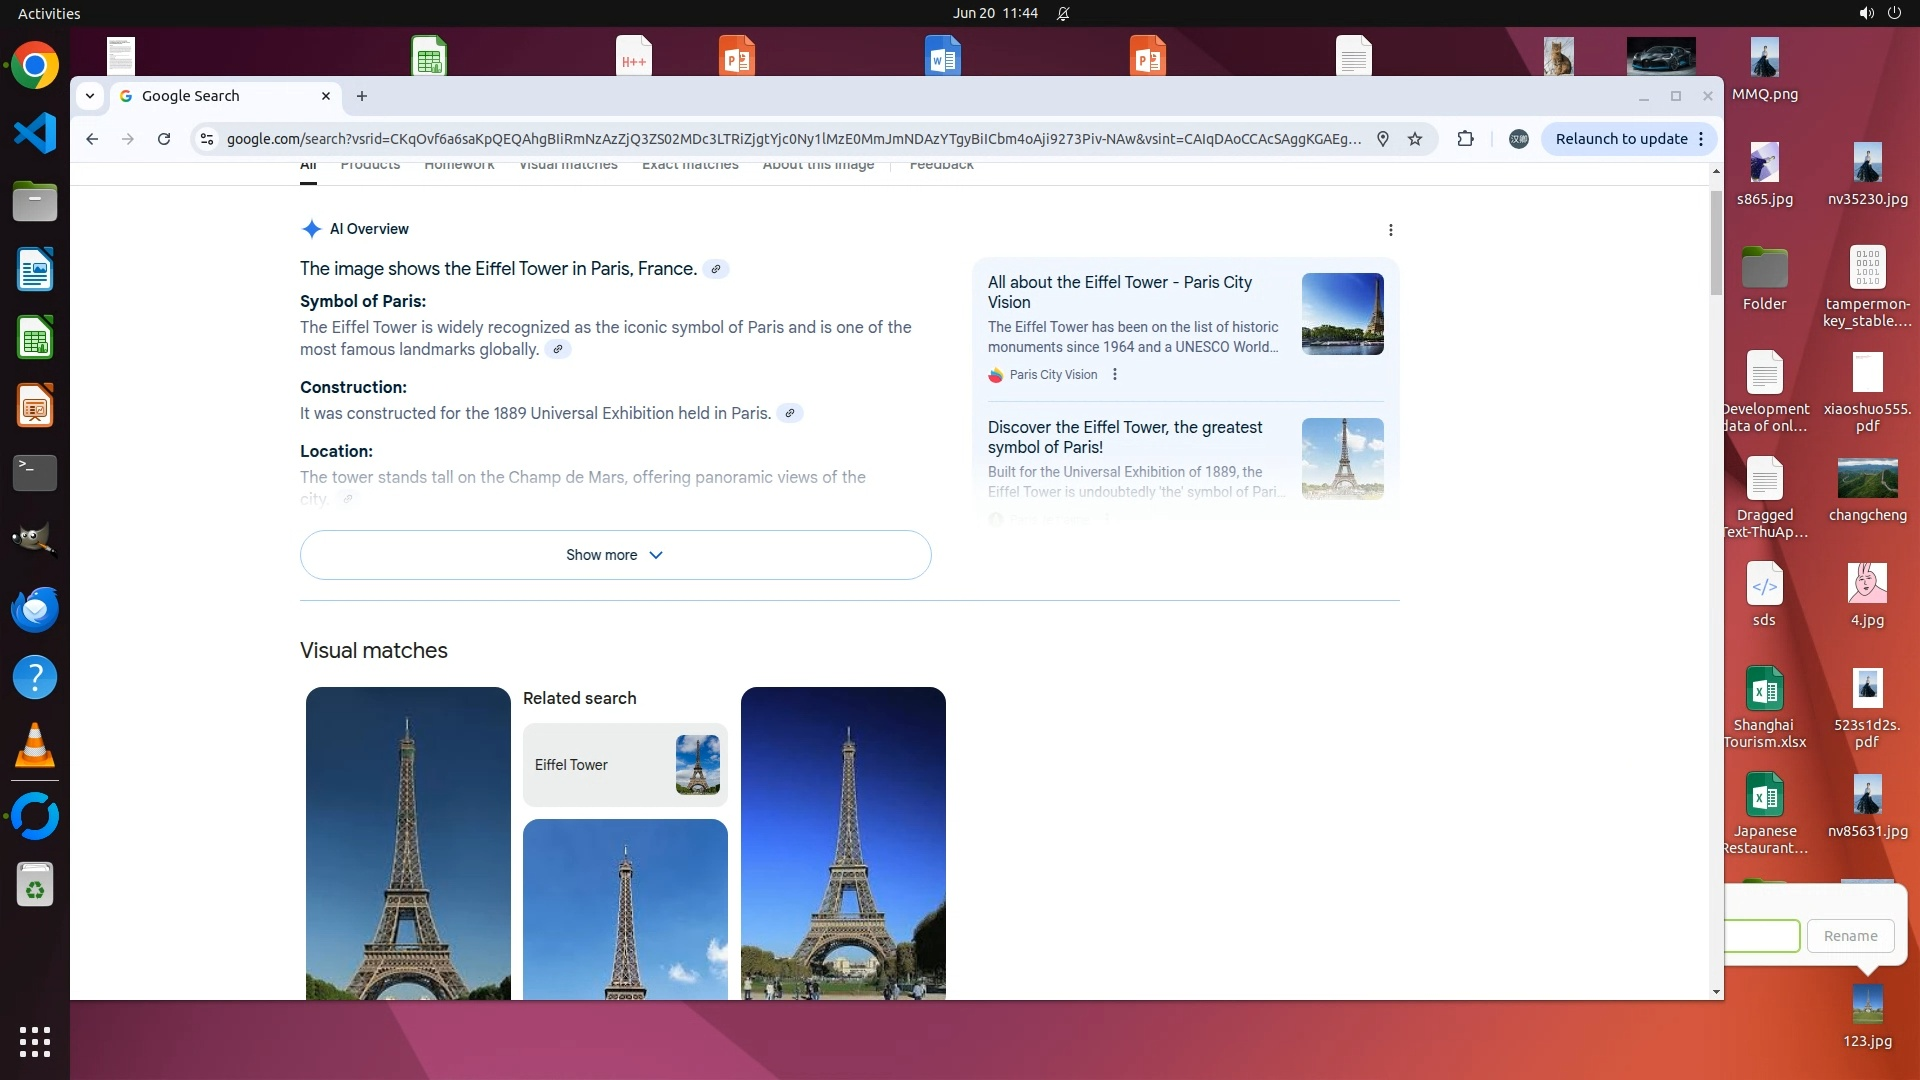The height and width of the screenshot is (1080, 1920).
Task: Open new tab with plus button
Action: tap(362, 96)
